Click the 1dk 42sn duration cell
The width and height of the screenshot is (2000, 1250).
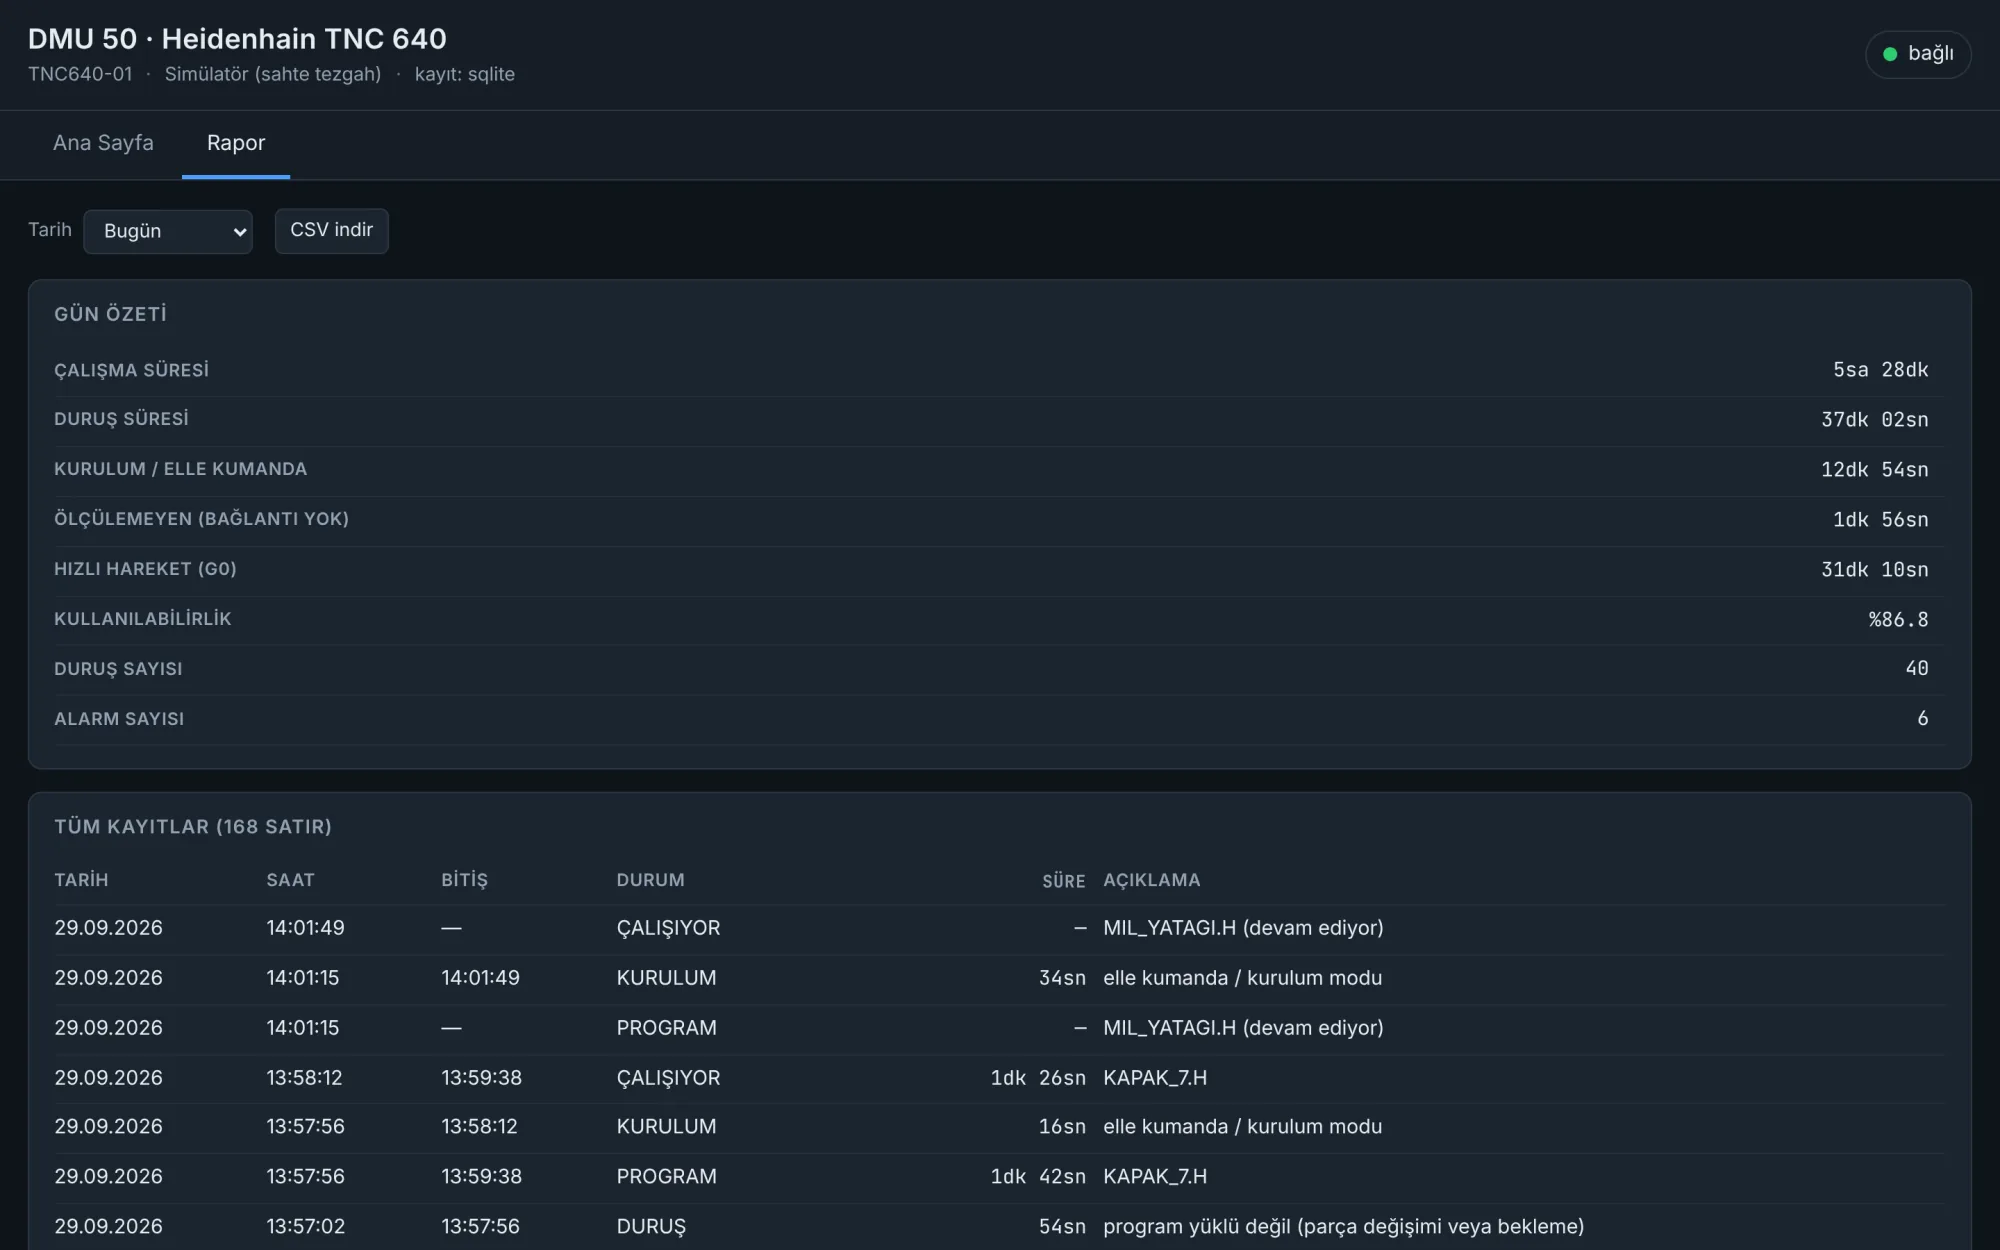pos(1038,1177)
